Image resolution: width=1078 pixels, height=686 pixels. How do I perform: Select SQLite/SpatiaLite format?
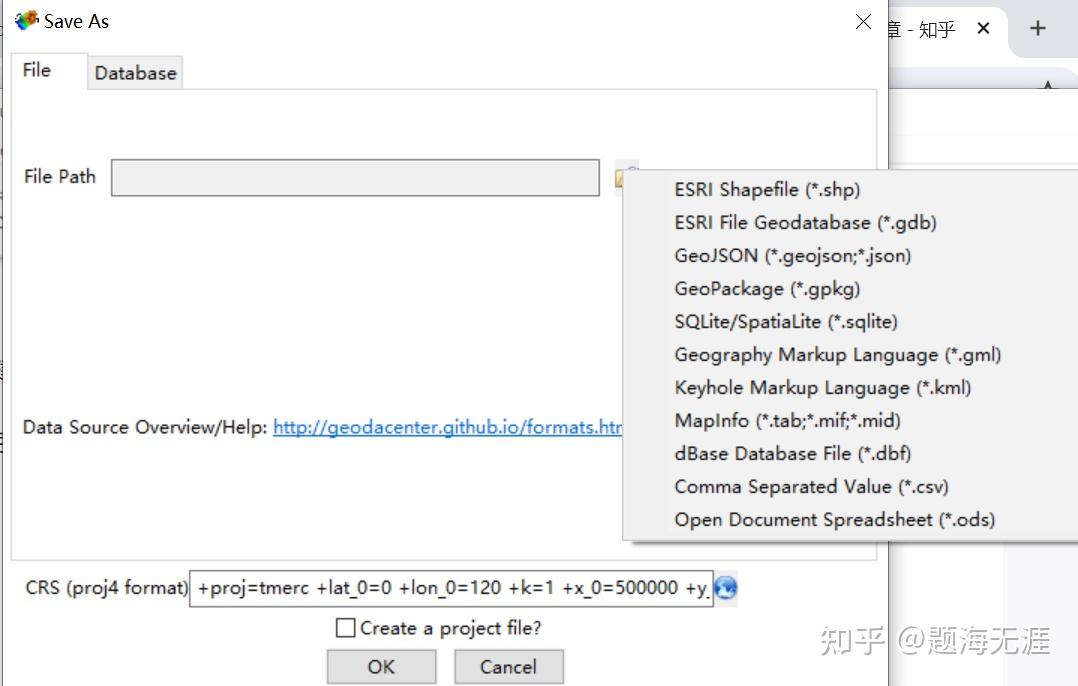[x=785, y=321]
